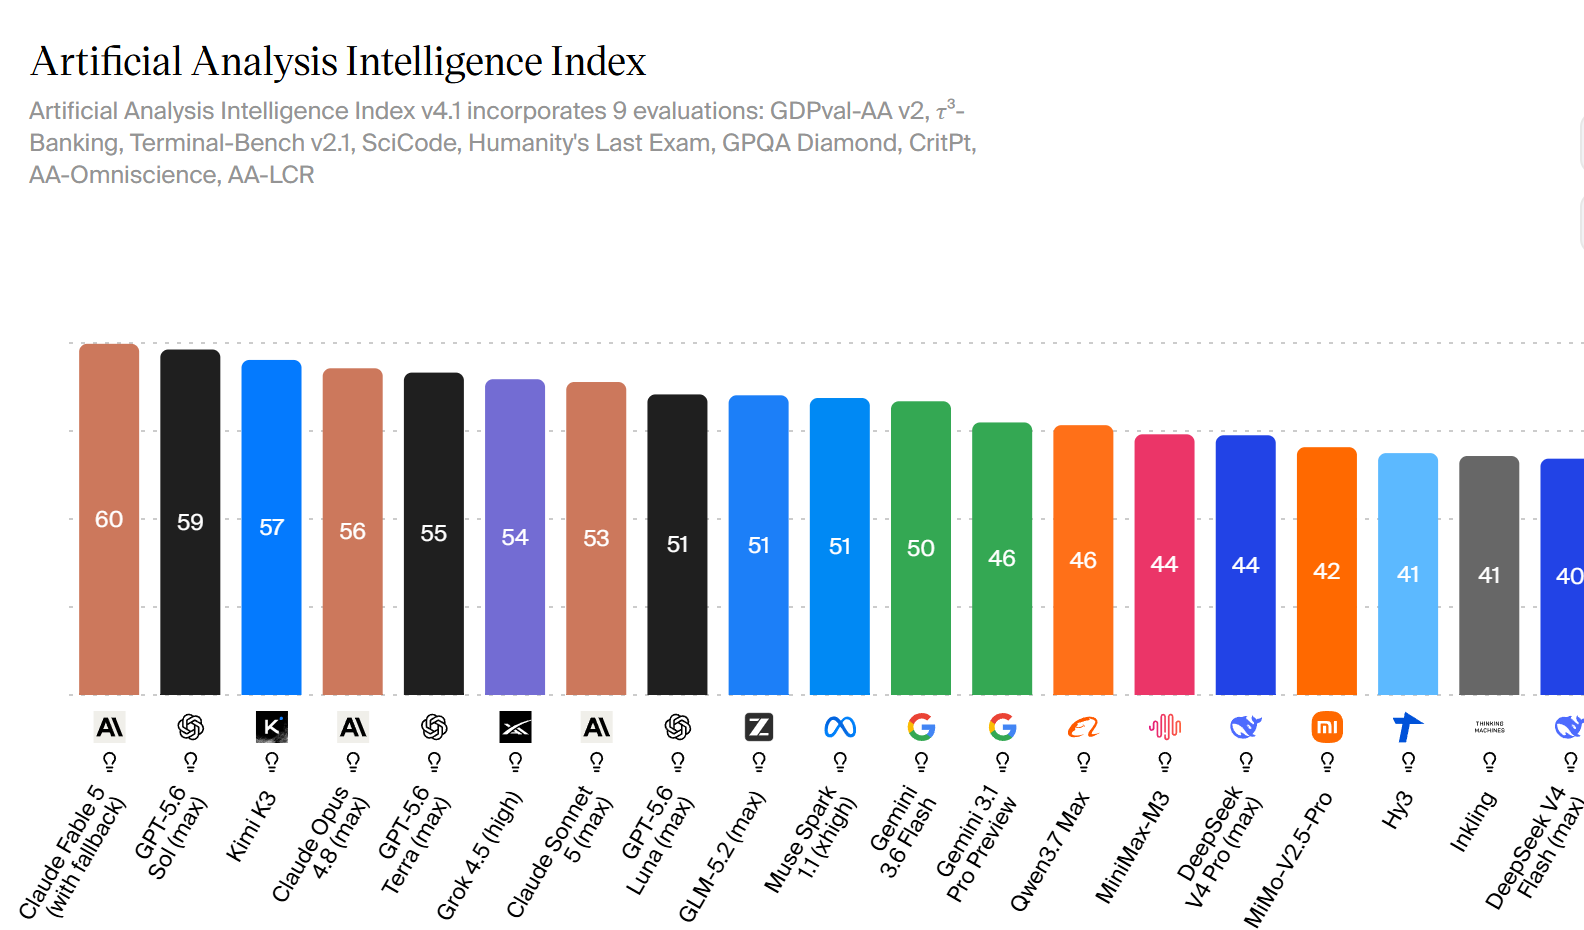Select the Claude Fable 5 bar showing 60
1584x930 pixels.
pos(109,519)
